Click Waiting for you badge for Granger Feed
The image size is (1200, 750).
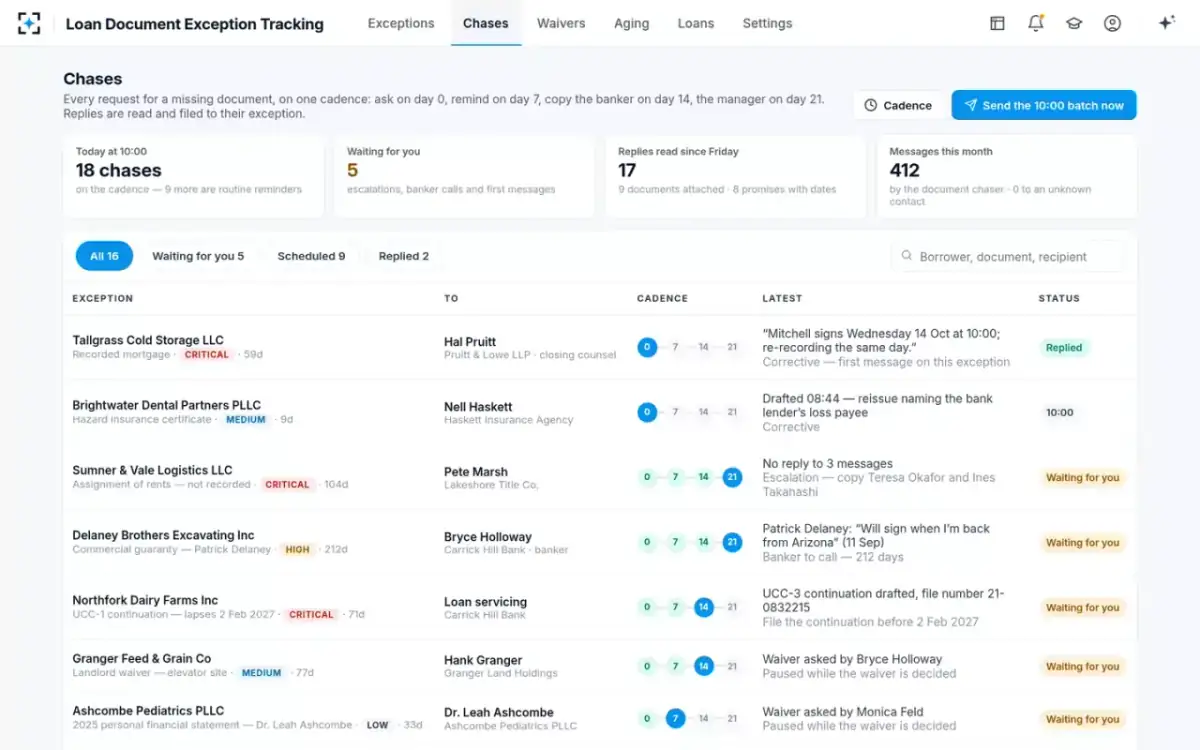point(1083,666)
